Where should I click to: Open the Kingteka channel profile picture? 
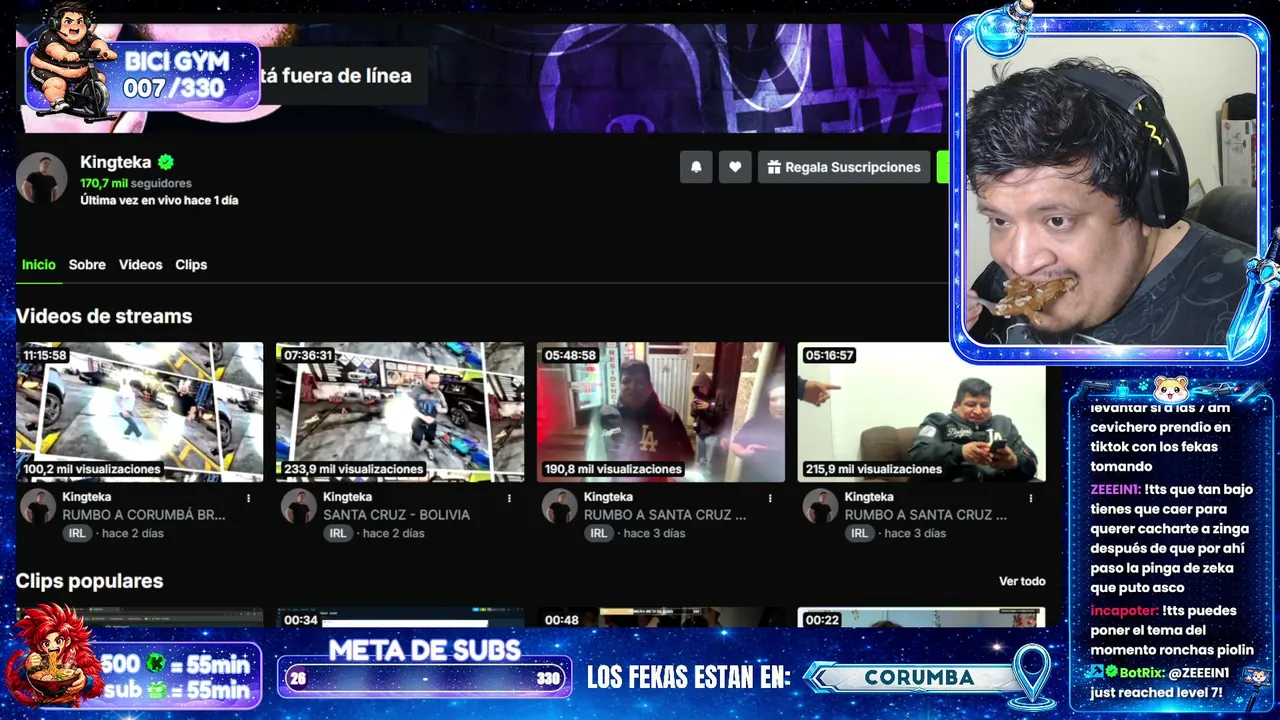(x=42, y=179)
